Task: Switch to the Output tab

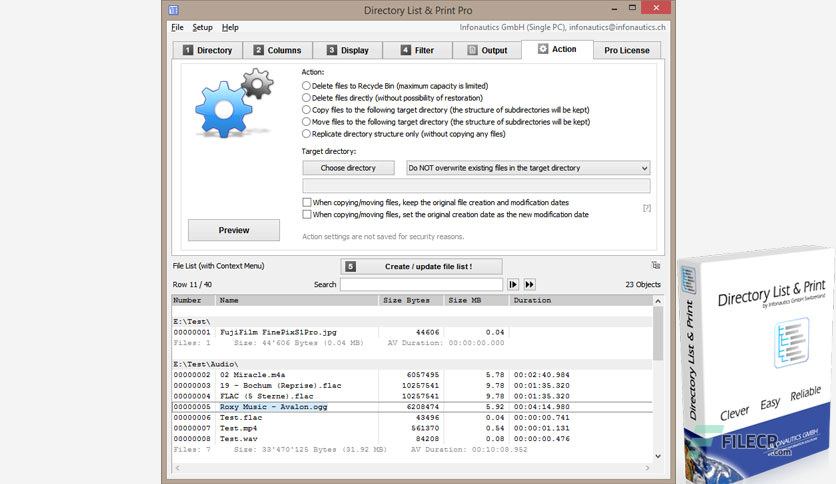Action: (x=487, y=50)
